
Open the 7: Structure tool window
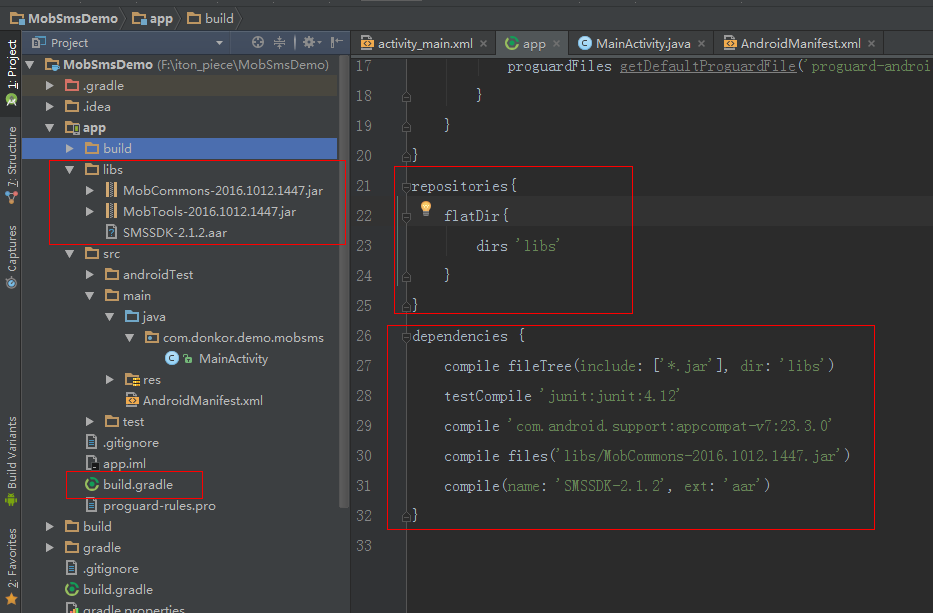click(11, 165)
